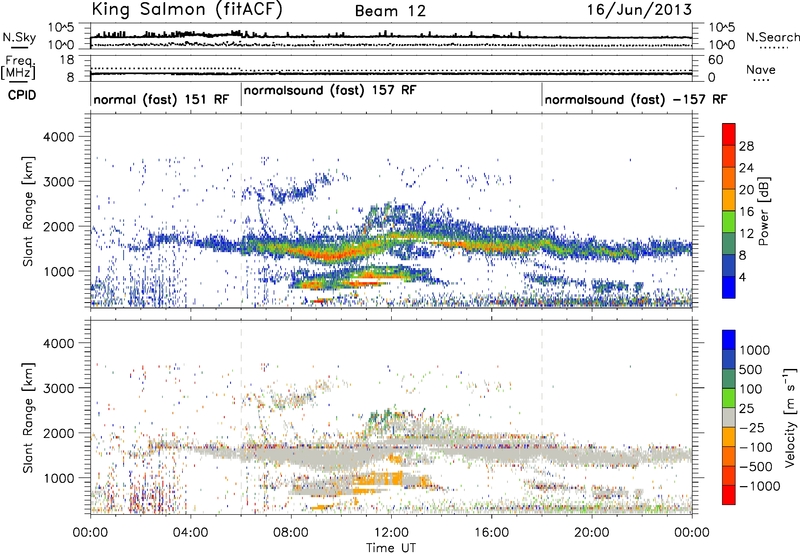Select the '24' Power colorbar value
800x554 pixels.
746,168
